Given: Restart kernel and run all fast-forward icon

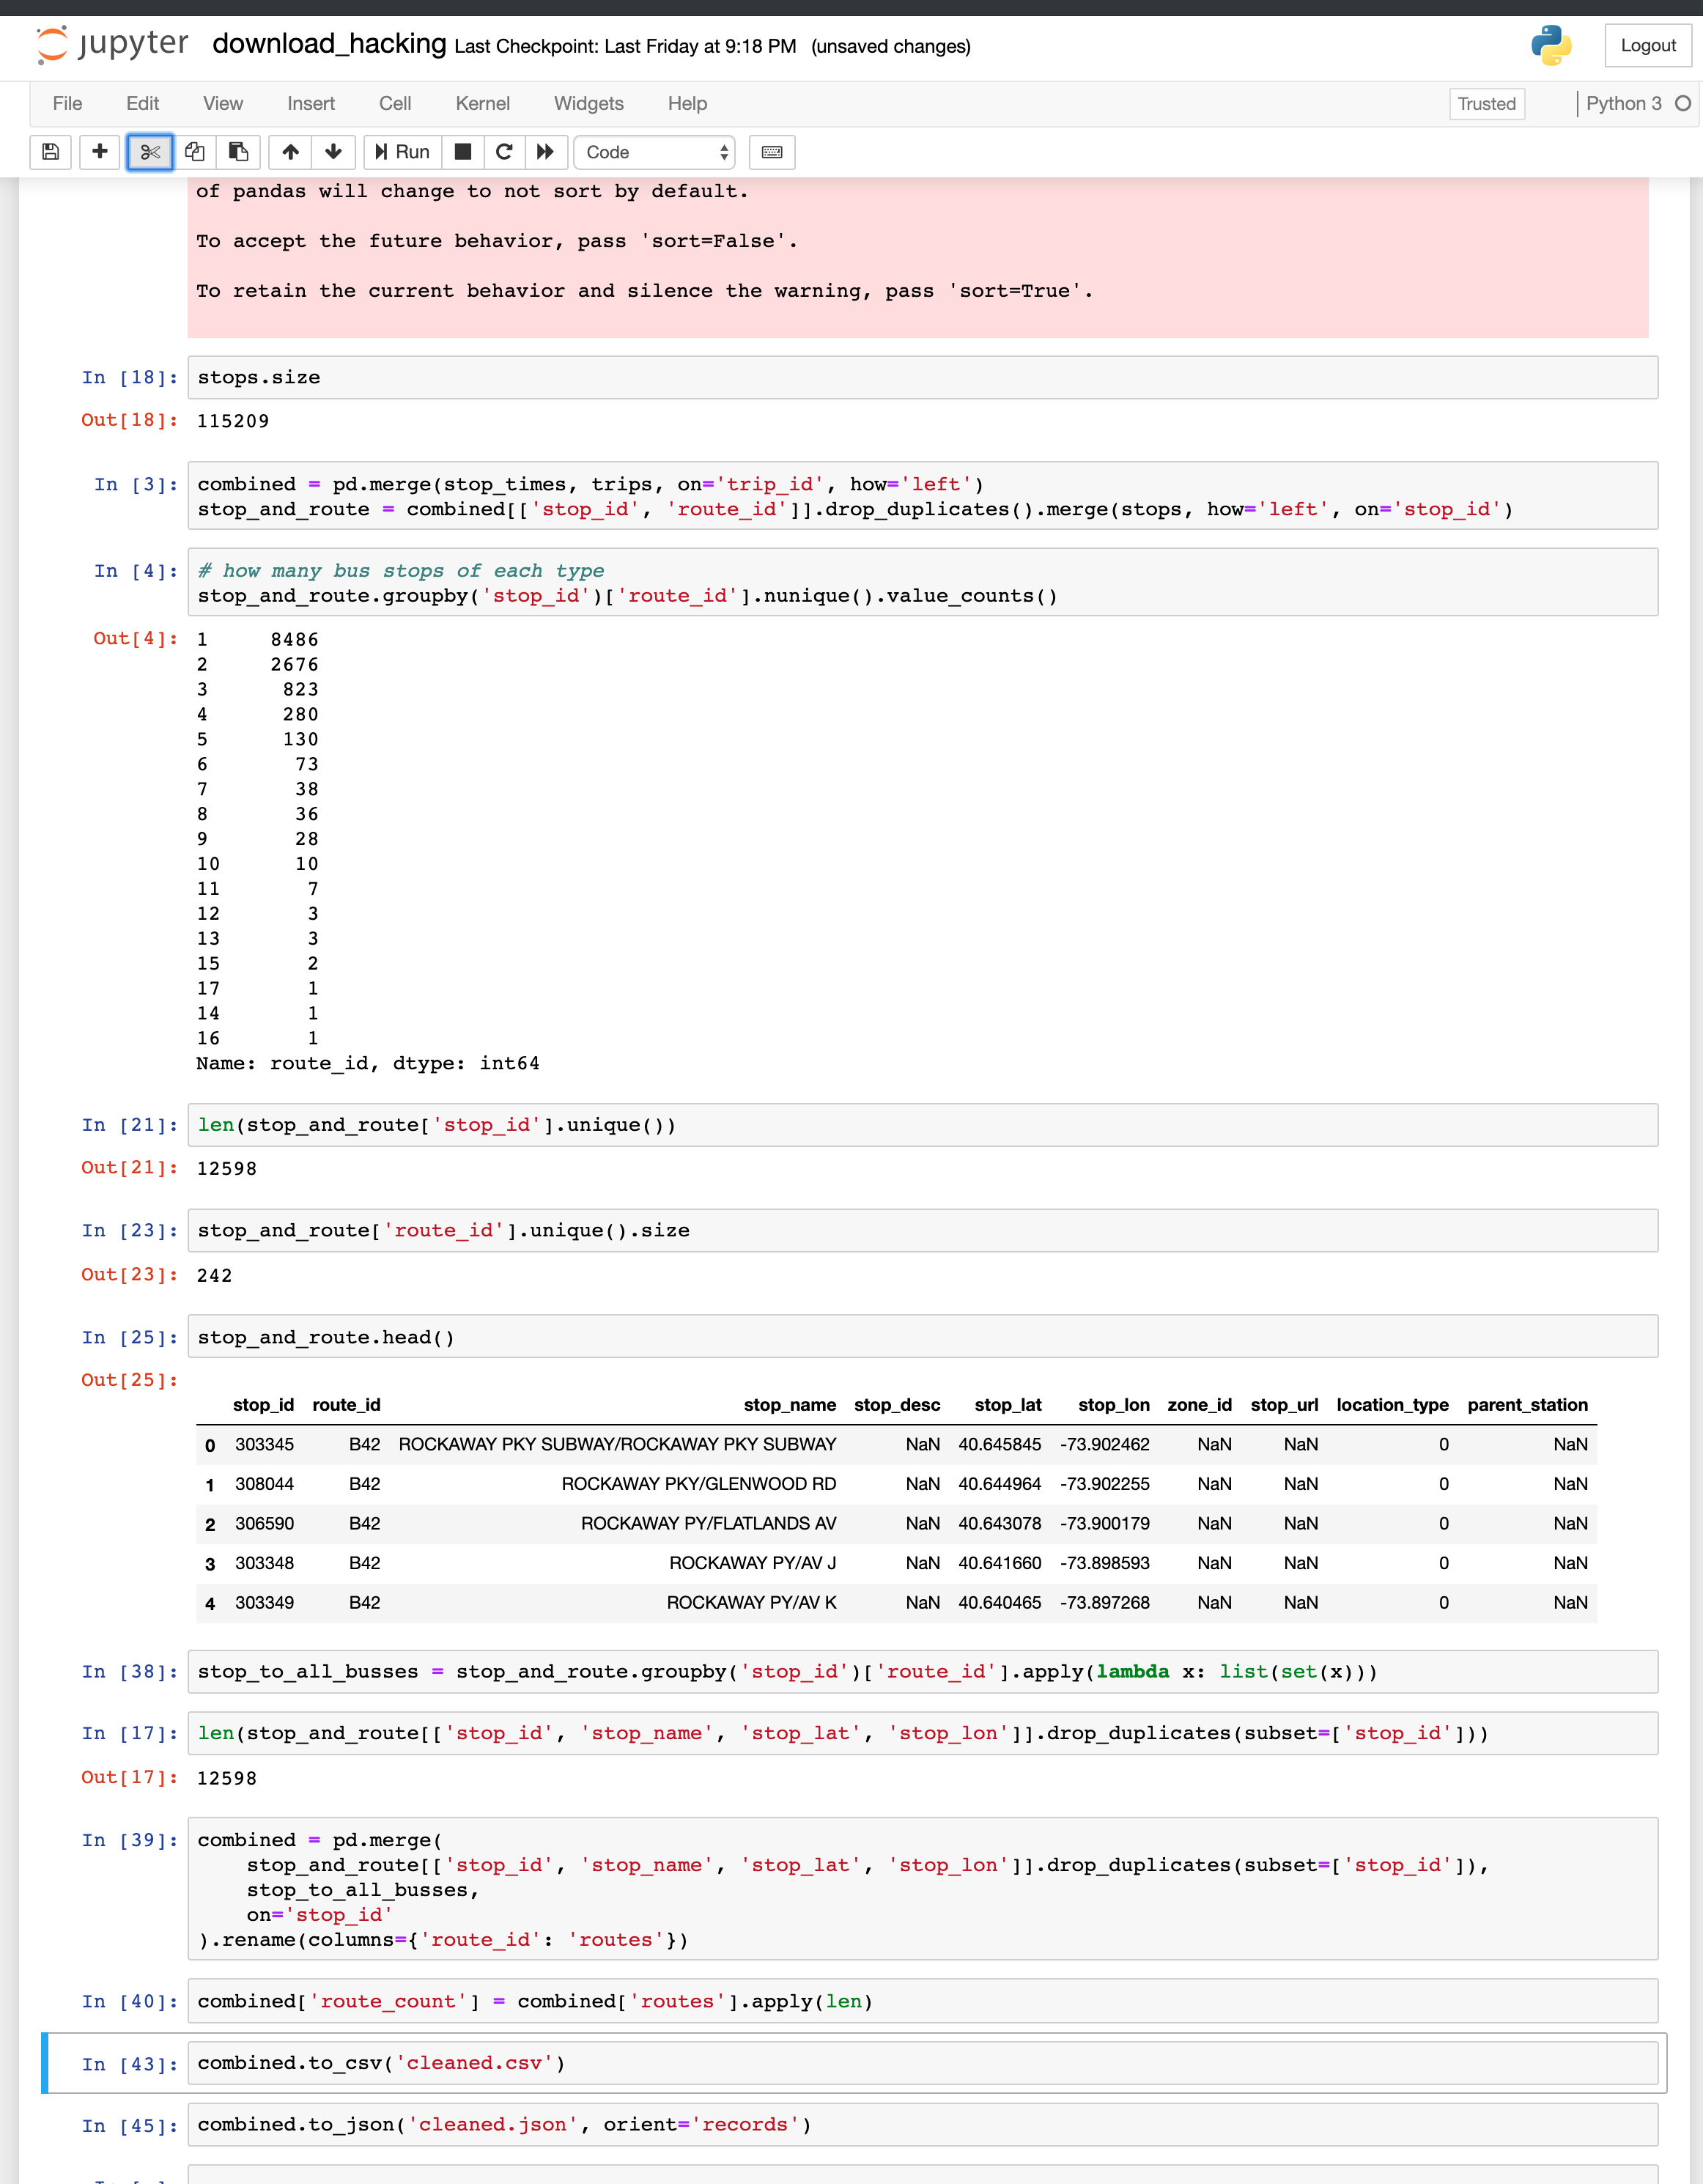Looking at the screenshot, I should 545,152.
